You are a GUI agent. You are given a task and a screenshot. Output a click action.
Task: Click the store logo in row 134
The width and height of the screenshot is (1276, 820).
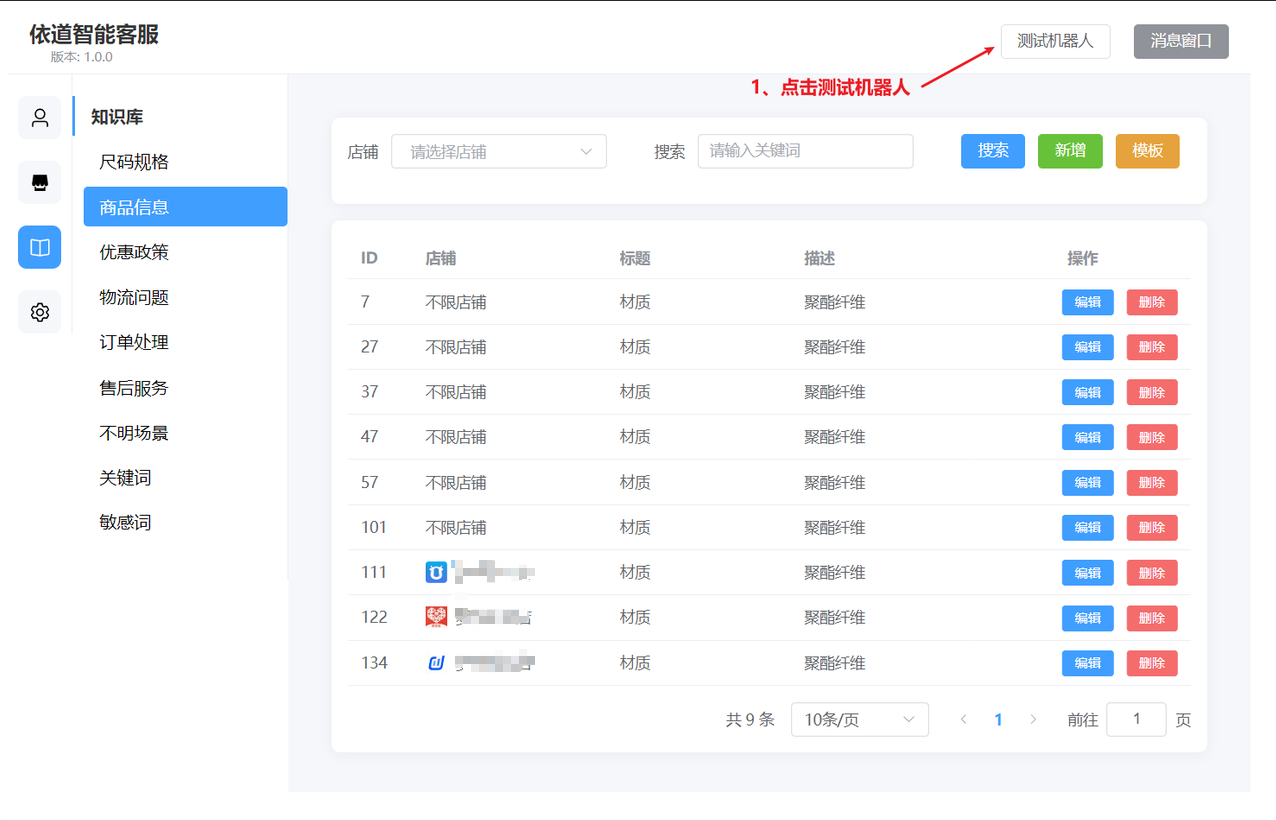pos(436,663)
